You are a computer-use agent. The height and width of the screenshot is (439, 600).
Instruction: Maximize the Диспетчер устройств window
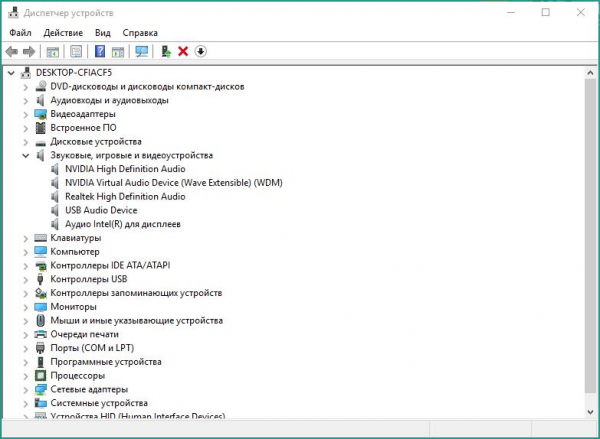coord(546,13)
